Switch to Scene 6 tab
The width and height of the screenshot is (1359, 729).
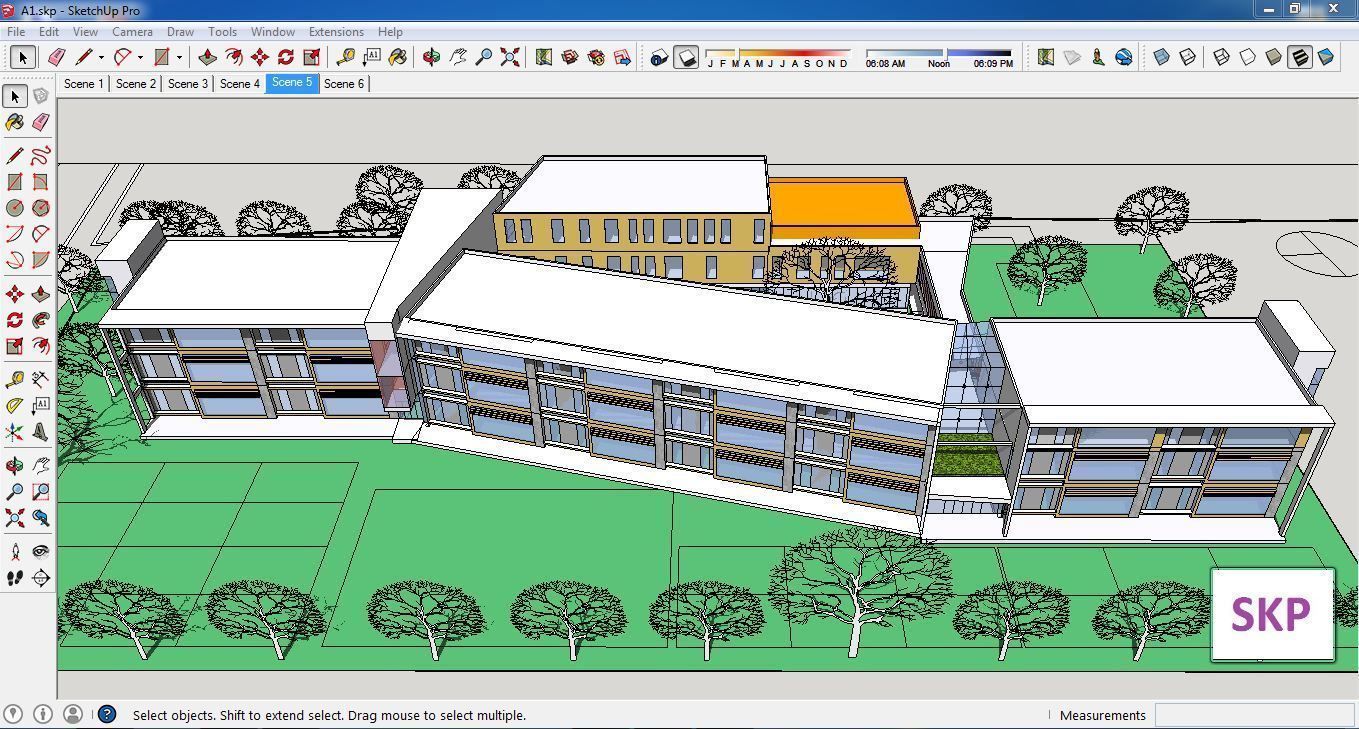coord(344,84)
